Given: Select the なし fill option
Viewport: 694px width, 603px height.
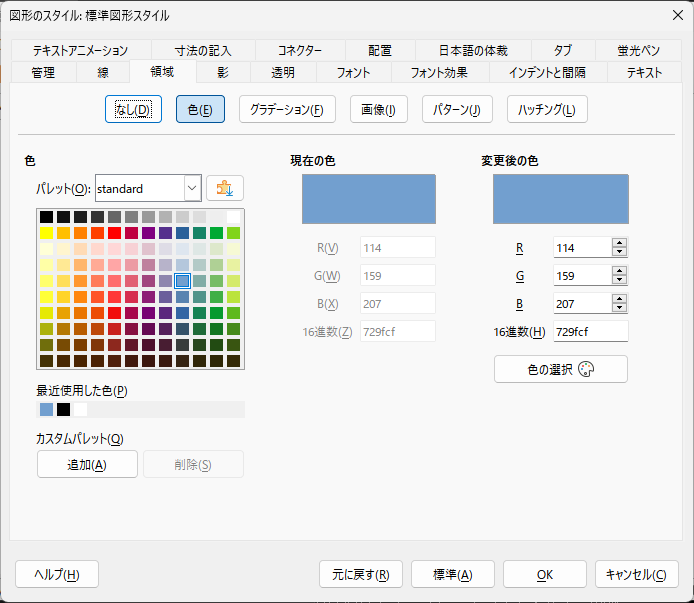Looking at the screenshot, I should [x=133, y=109].
